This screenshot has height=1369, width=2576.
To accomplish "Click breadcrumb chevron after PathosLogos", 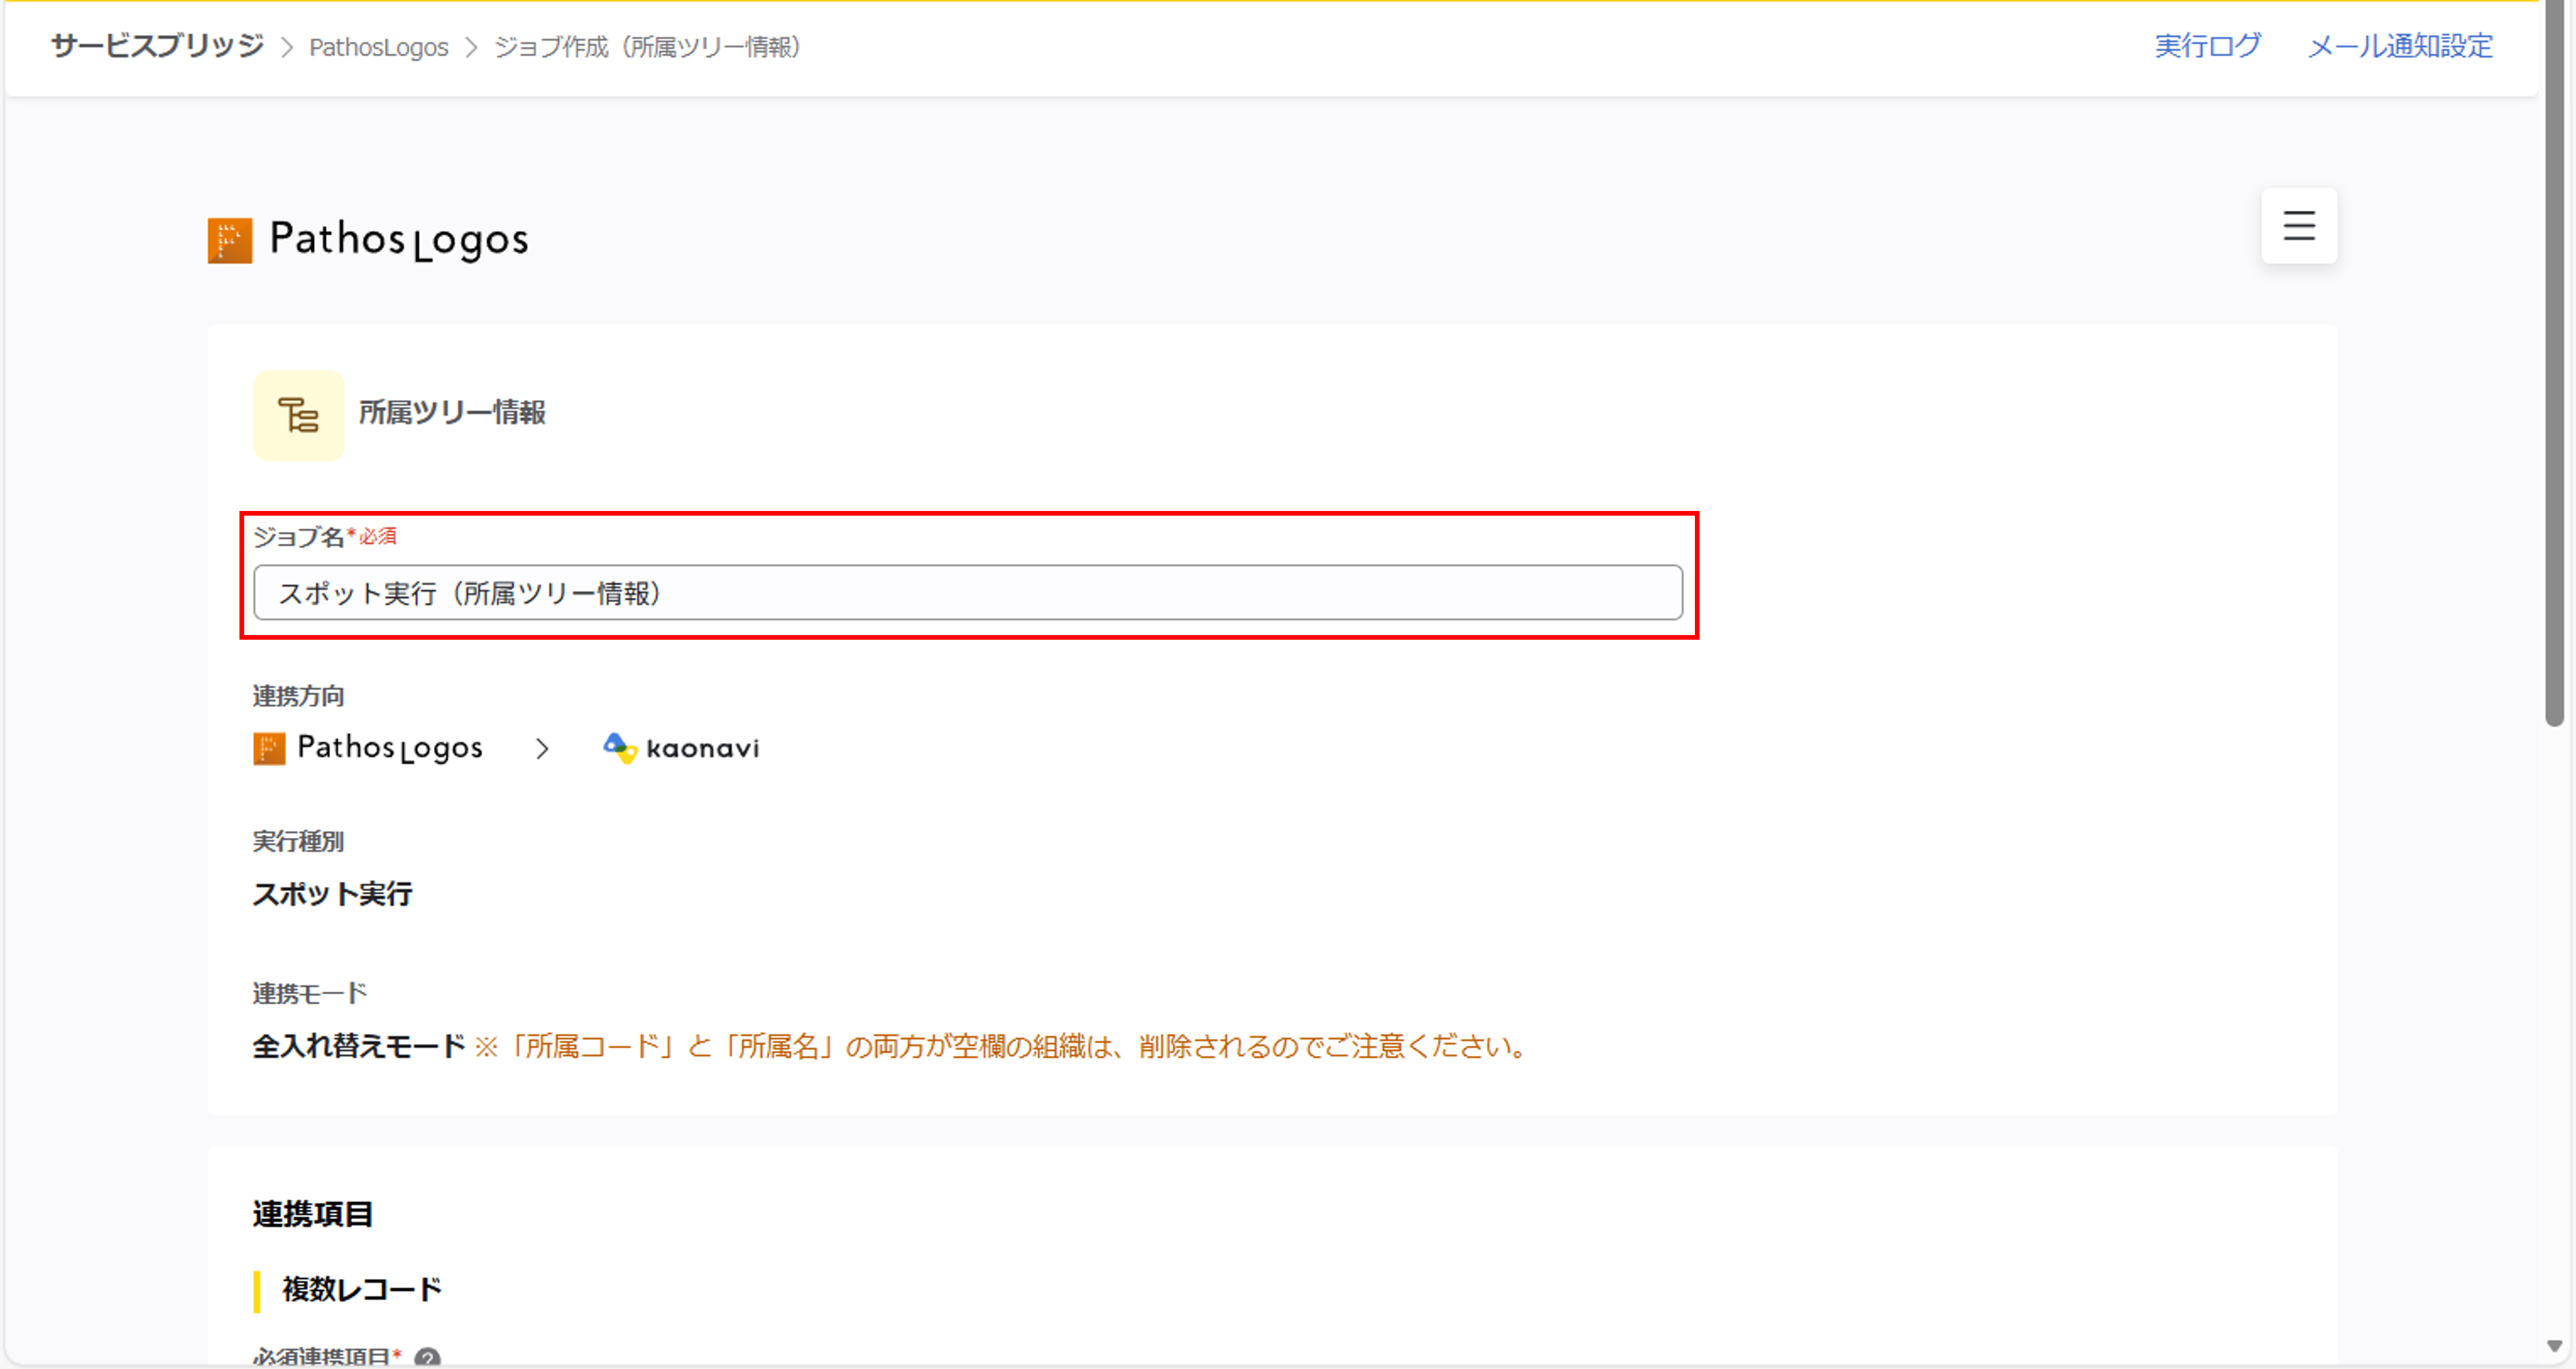I will [x=472, y=48].
